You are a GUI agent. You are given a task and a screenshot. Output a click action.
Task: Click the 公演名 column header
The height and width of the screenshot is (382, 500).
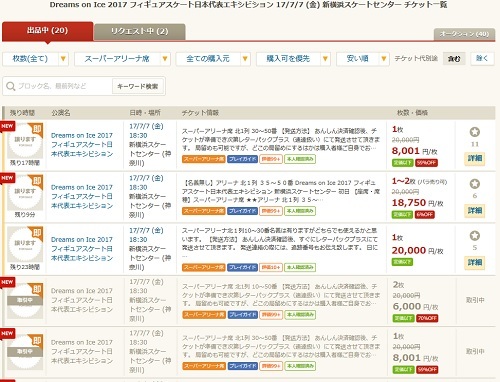click(61, 113)
